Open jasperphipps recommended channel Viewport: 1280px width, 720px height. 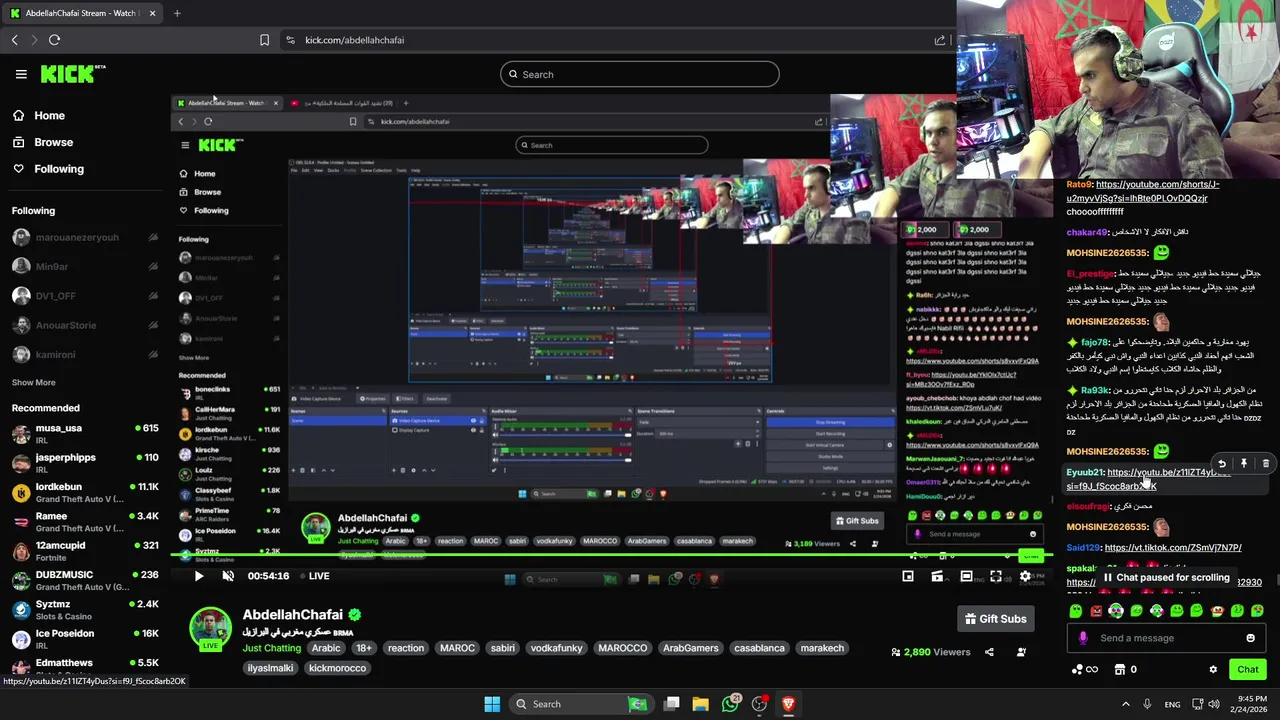[x=85, y=463]
